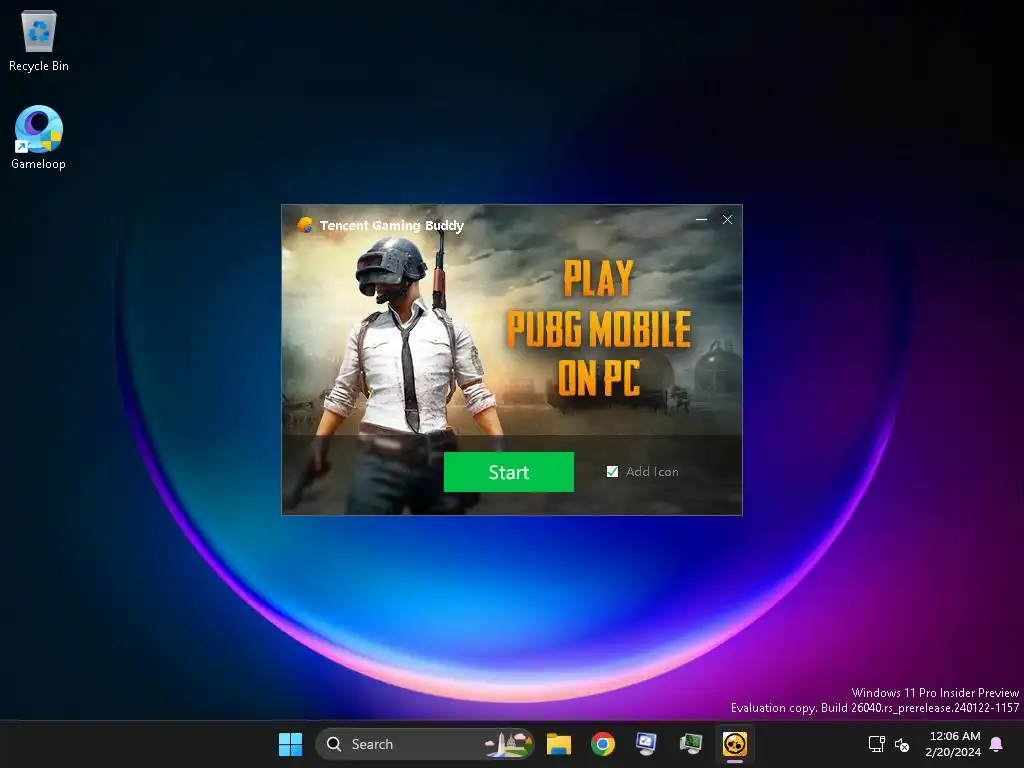Open the green monitor app in taskbar
This screenshot has width=1024, height=768.
pyautogui.click(x=690, y=744)
